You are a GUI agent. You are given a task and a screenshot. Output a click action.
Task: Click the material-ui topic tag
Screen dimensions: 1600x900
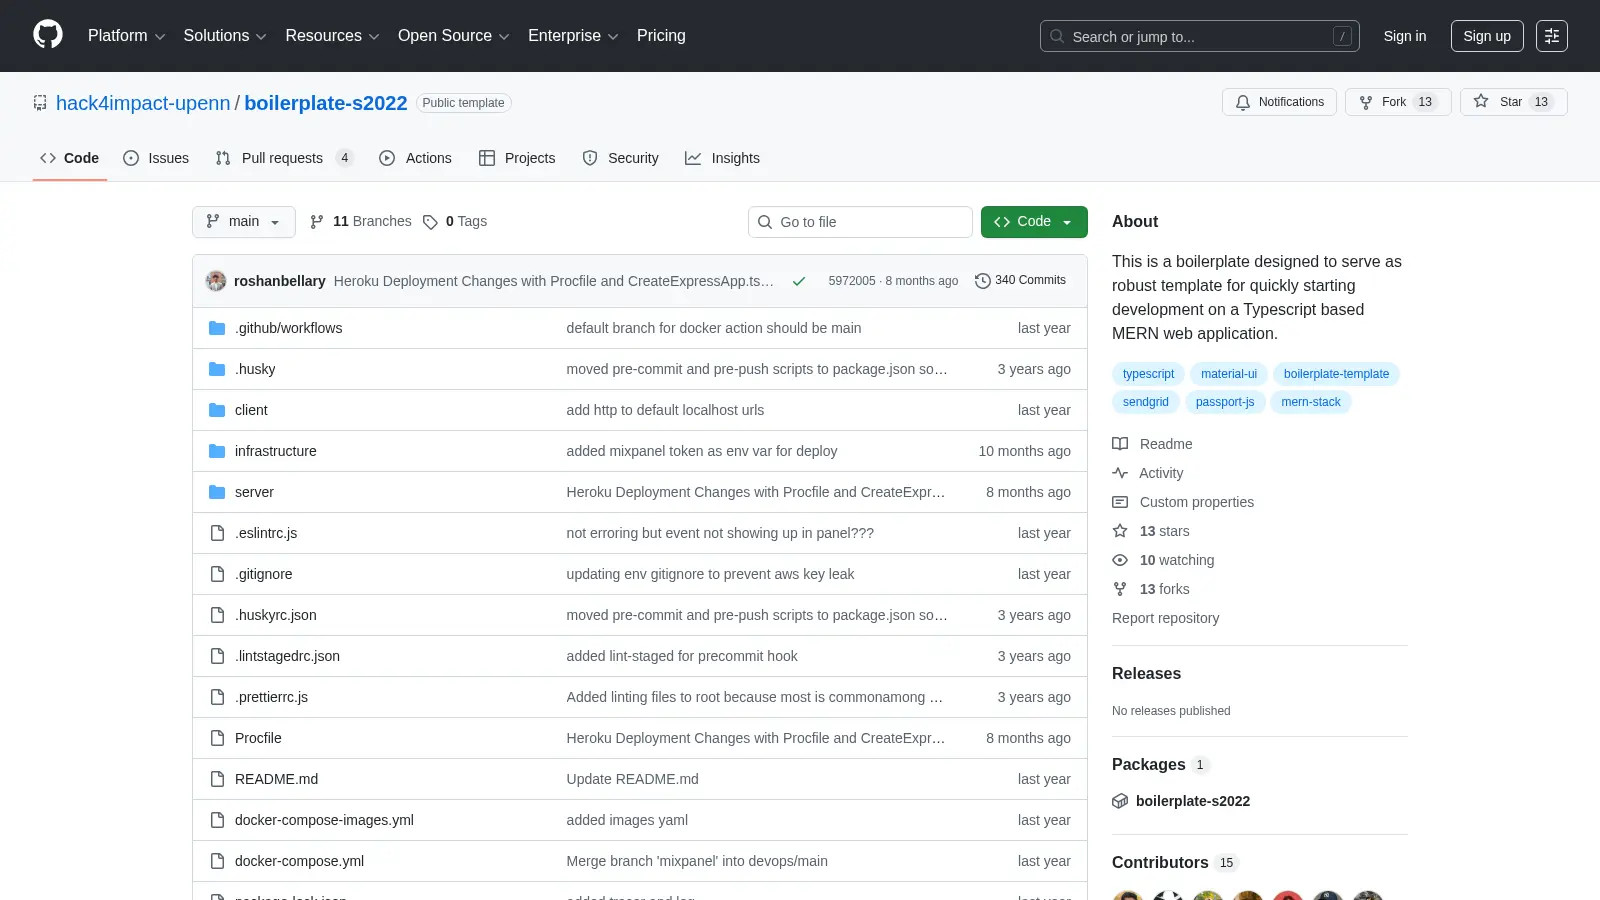tap(1229, 374)
